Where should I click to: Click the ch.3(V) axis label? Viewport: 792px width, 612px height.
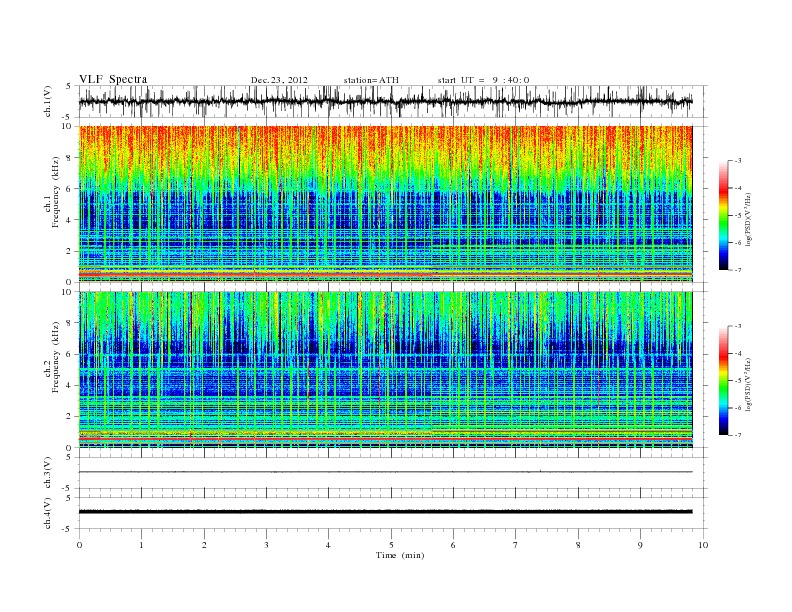[x=48, y=473]
